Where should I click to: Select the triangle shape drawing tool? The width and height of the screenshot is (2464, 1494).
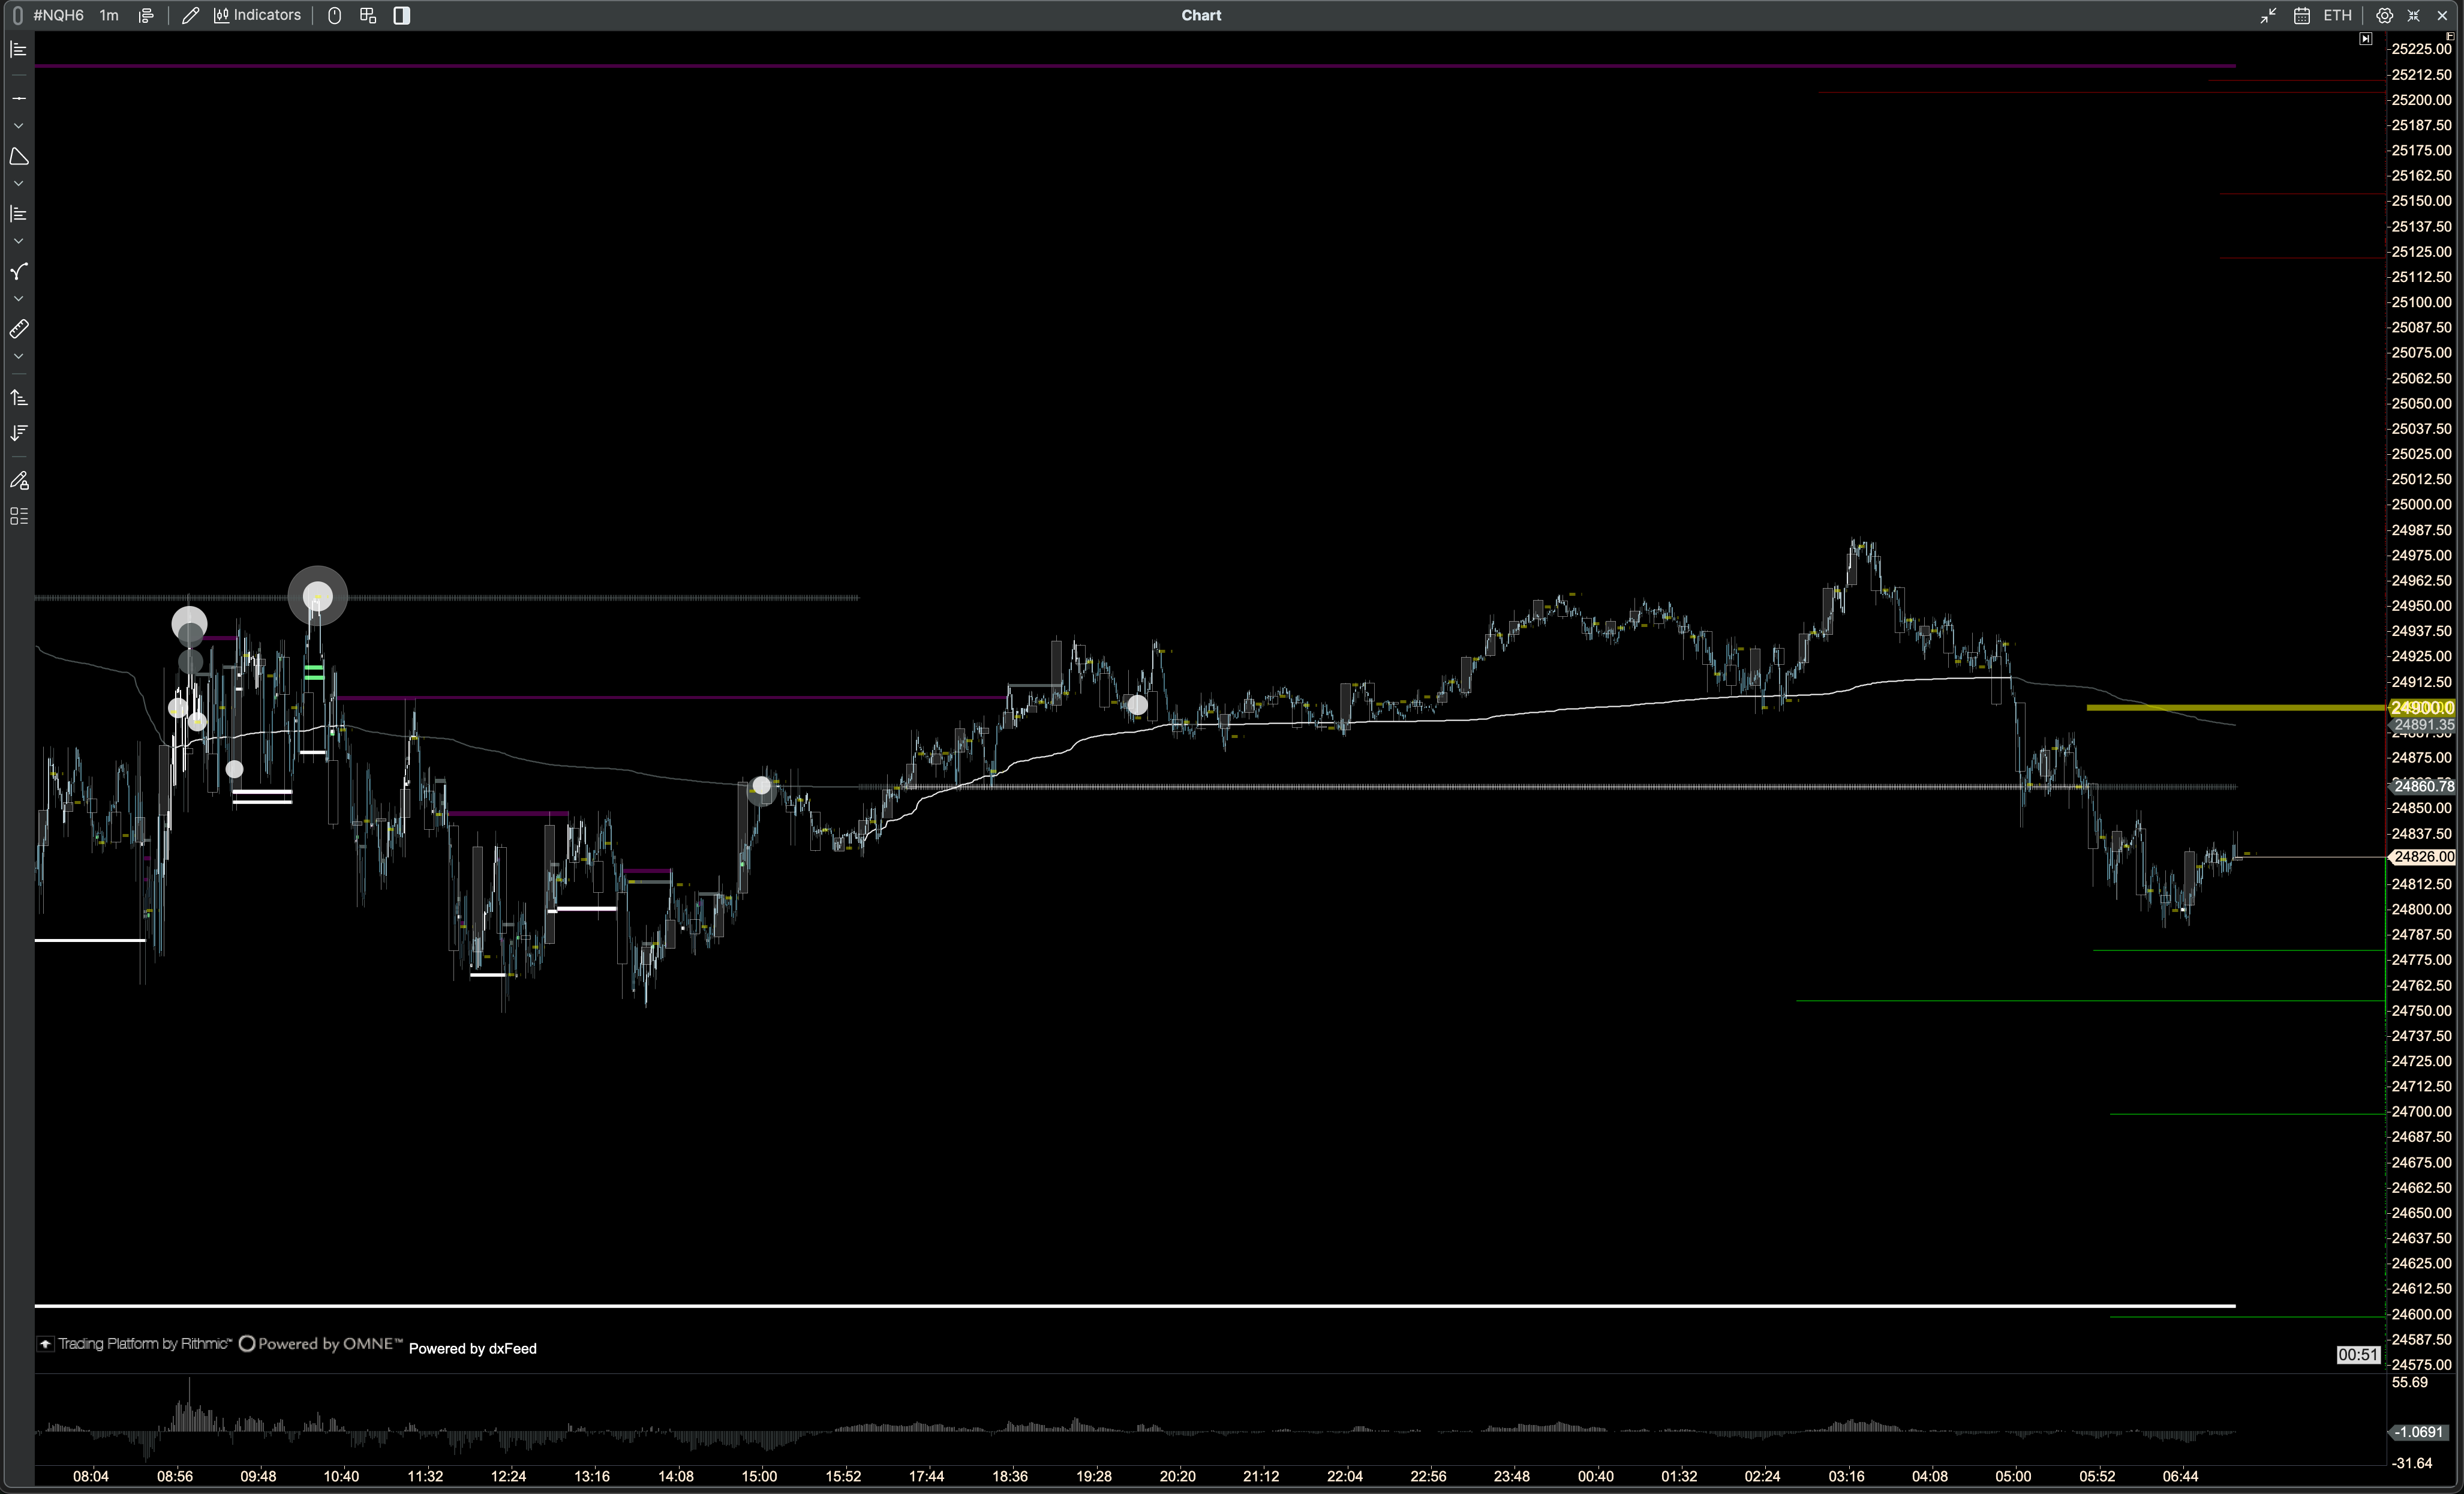click(18, 157)
